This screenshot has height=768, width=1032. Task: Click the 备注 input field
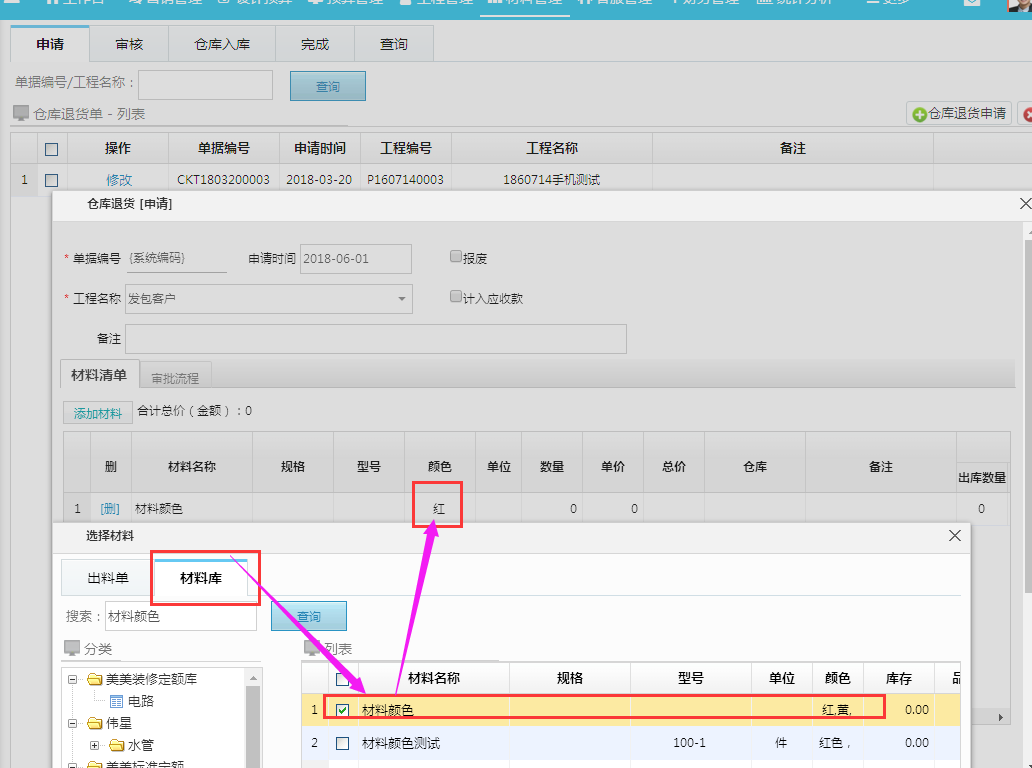(375, 339)
